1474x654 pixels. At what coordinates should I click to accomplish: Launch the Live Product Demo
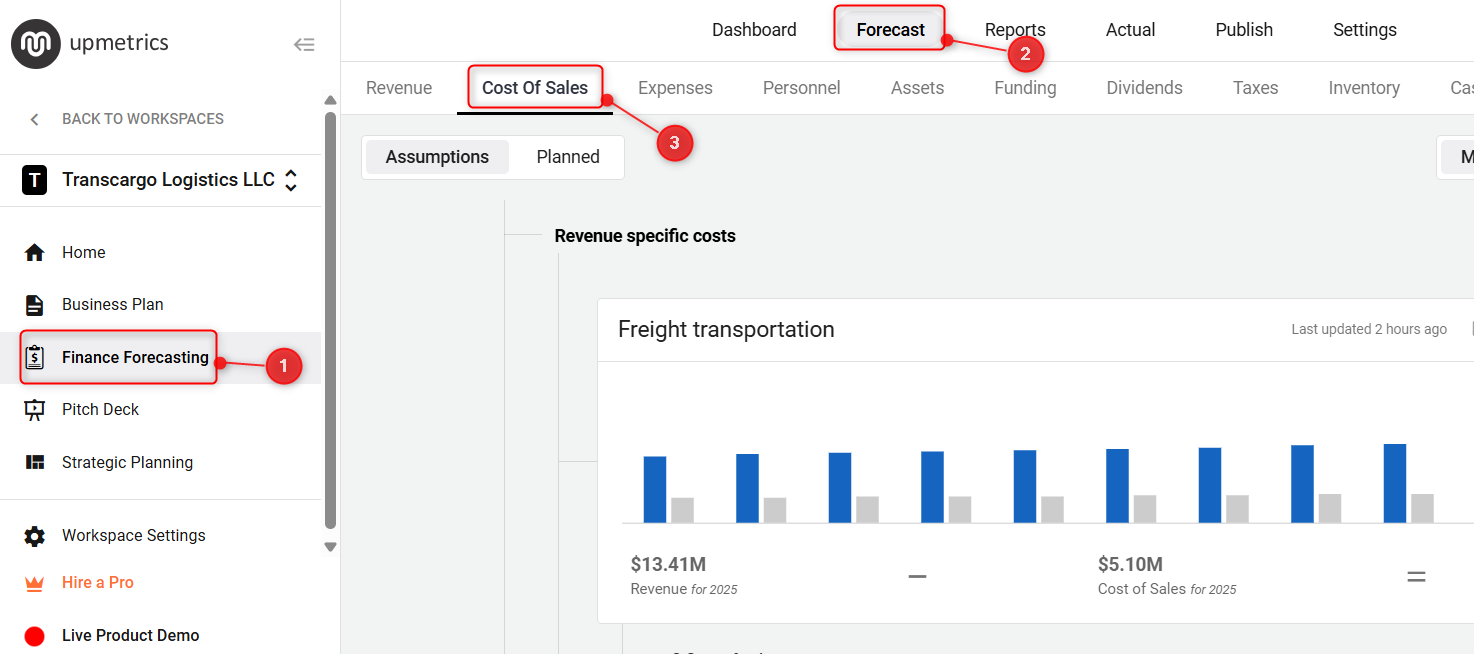(131, 636)
